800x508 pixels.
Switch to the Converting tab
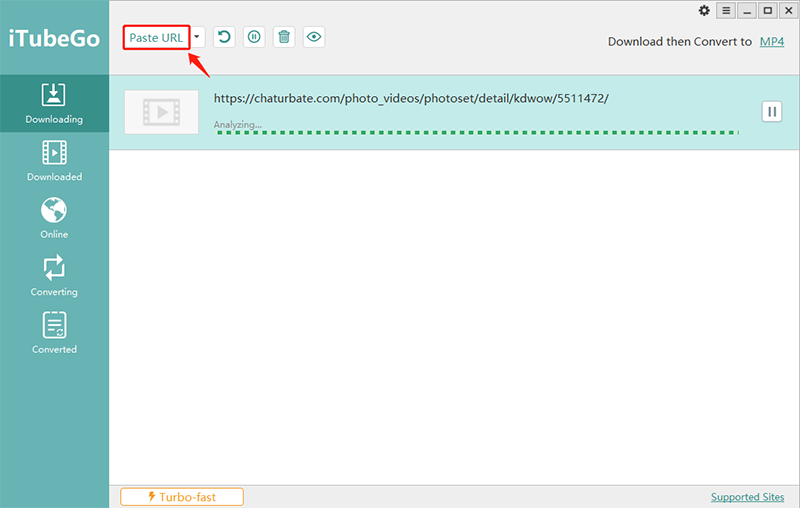coord(54,276)
